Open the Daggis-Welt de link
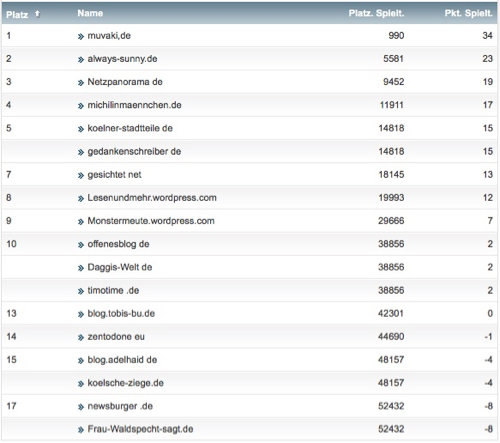 click(x=120, y=267)
